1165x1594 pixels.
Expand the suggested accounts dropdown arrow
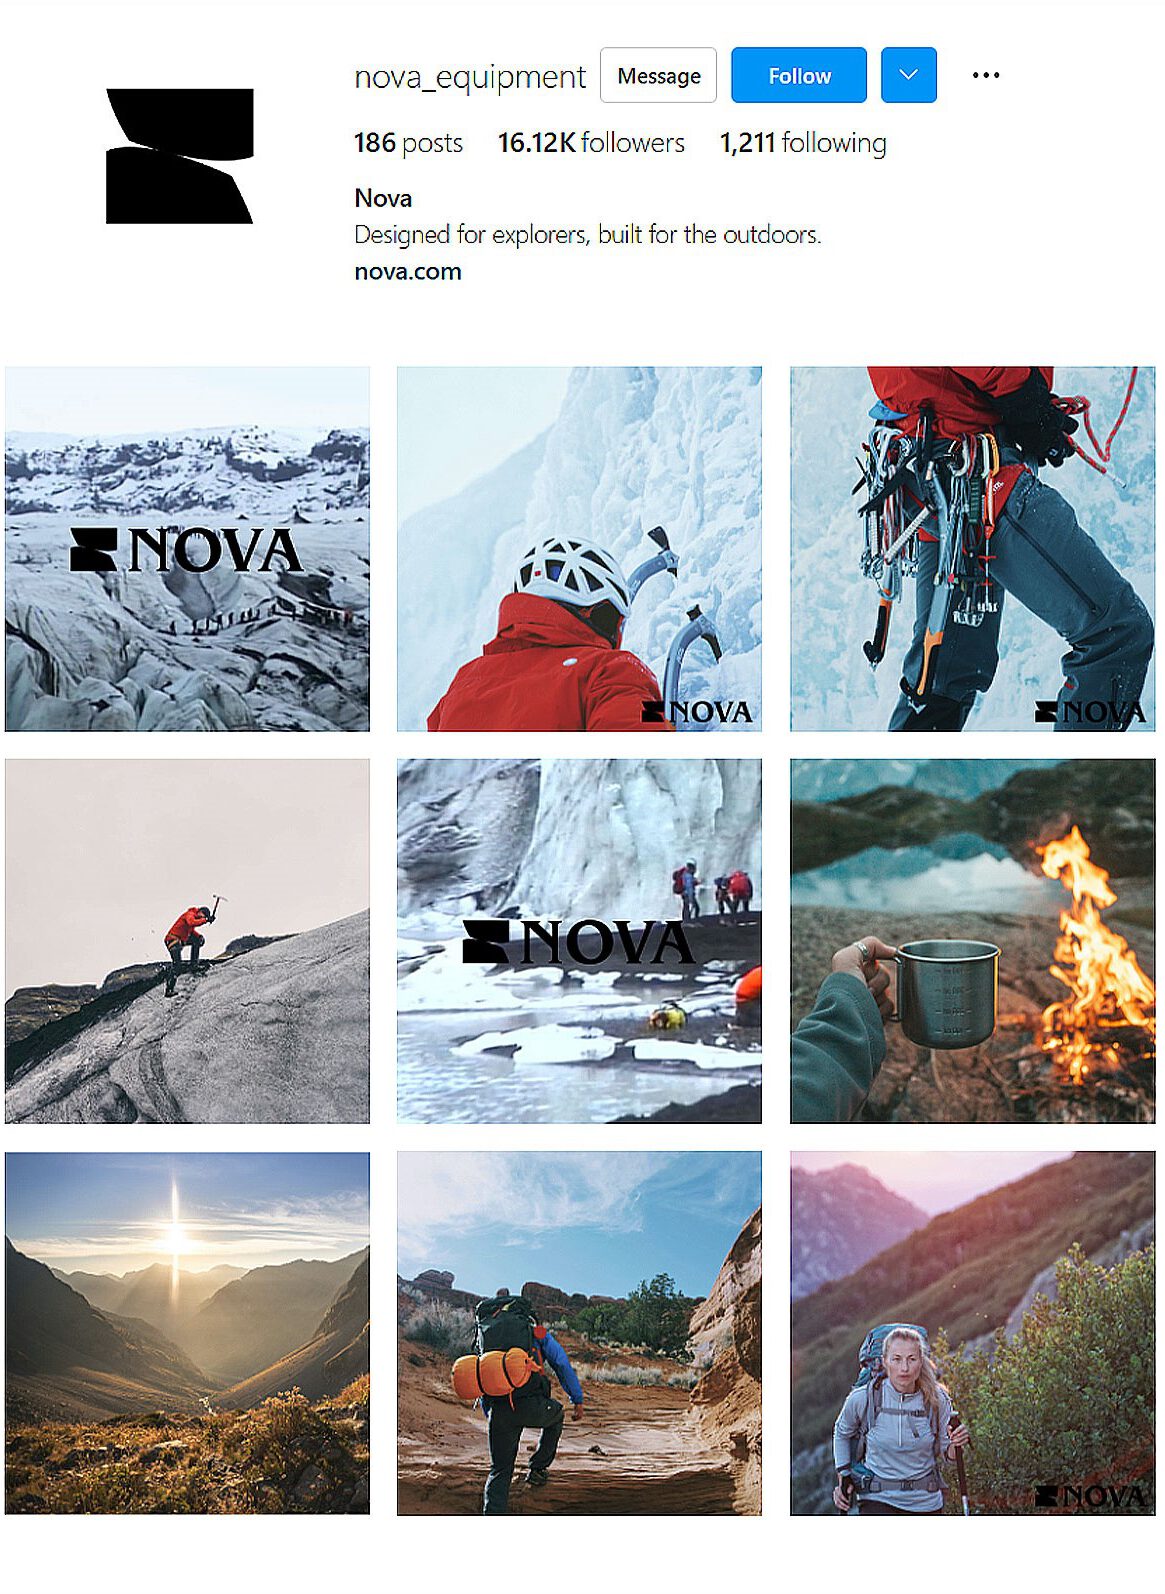pyautogui.click(x=908, y=75)
